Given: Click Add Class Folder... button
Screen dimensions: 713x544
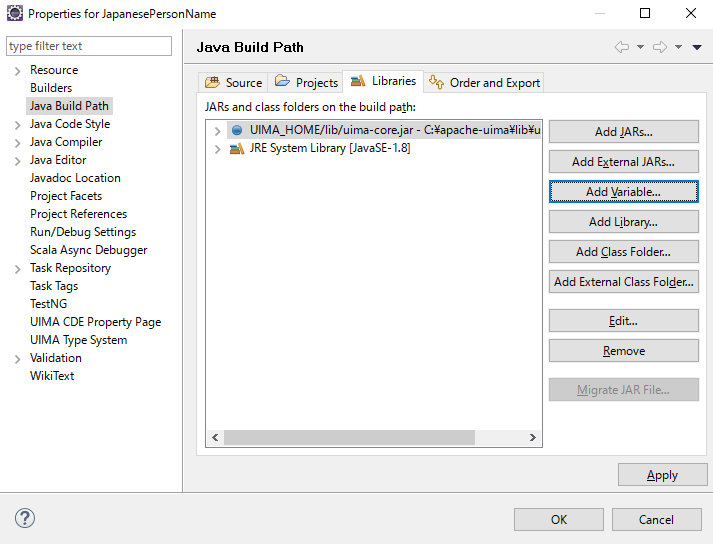Looking at the screenshot, I should [x=623, y=252].
